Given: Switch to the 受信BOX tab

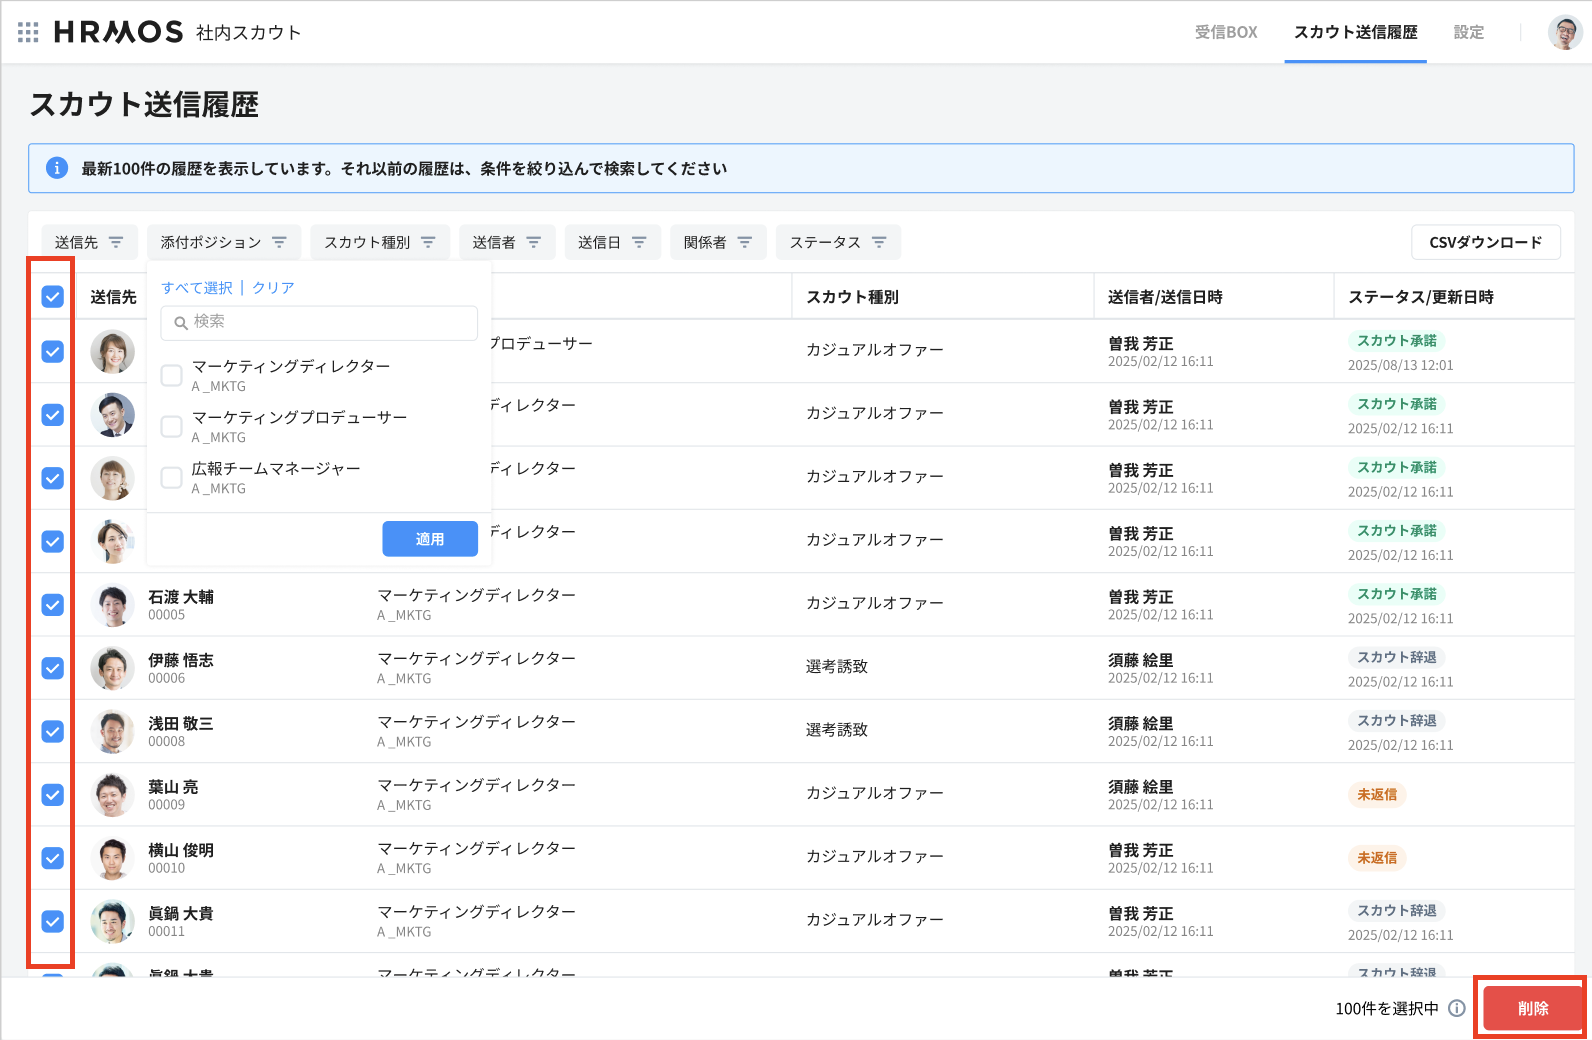Looking at the screenshot, I should click(1226, 32).
